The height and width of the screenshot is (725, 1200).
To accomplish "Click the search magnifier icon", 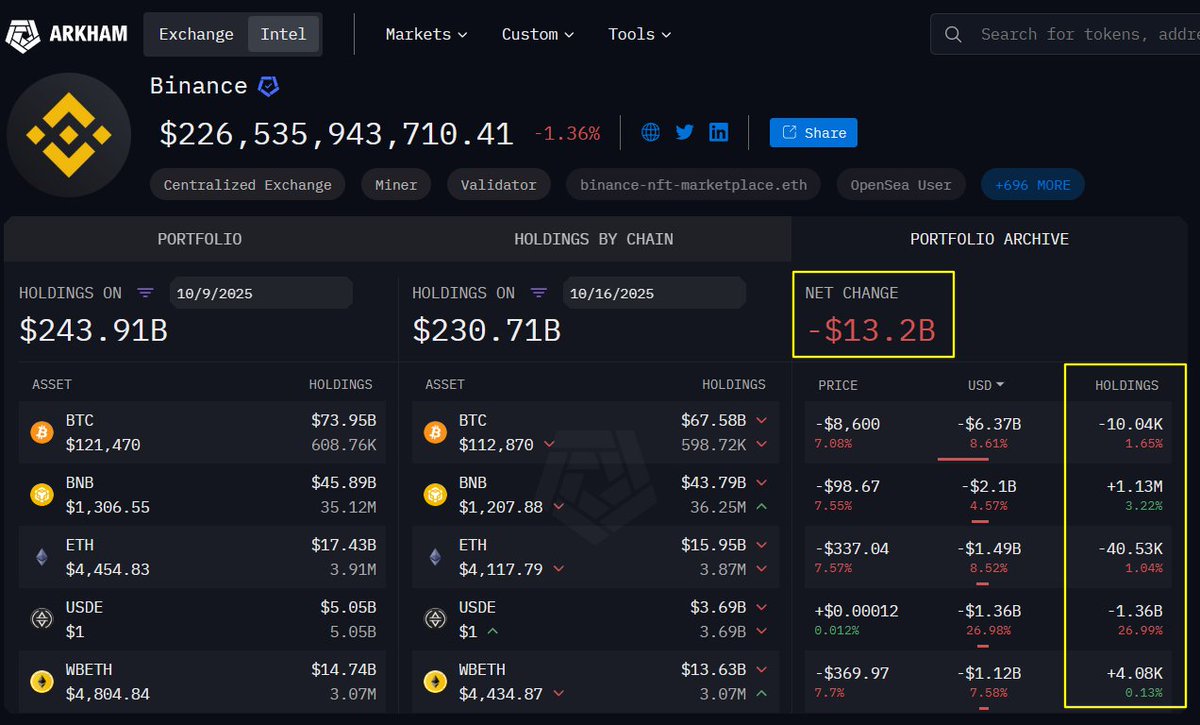I will [x=953, y=34].
